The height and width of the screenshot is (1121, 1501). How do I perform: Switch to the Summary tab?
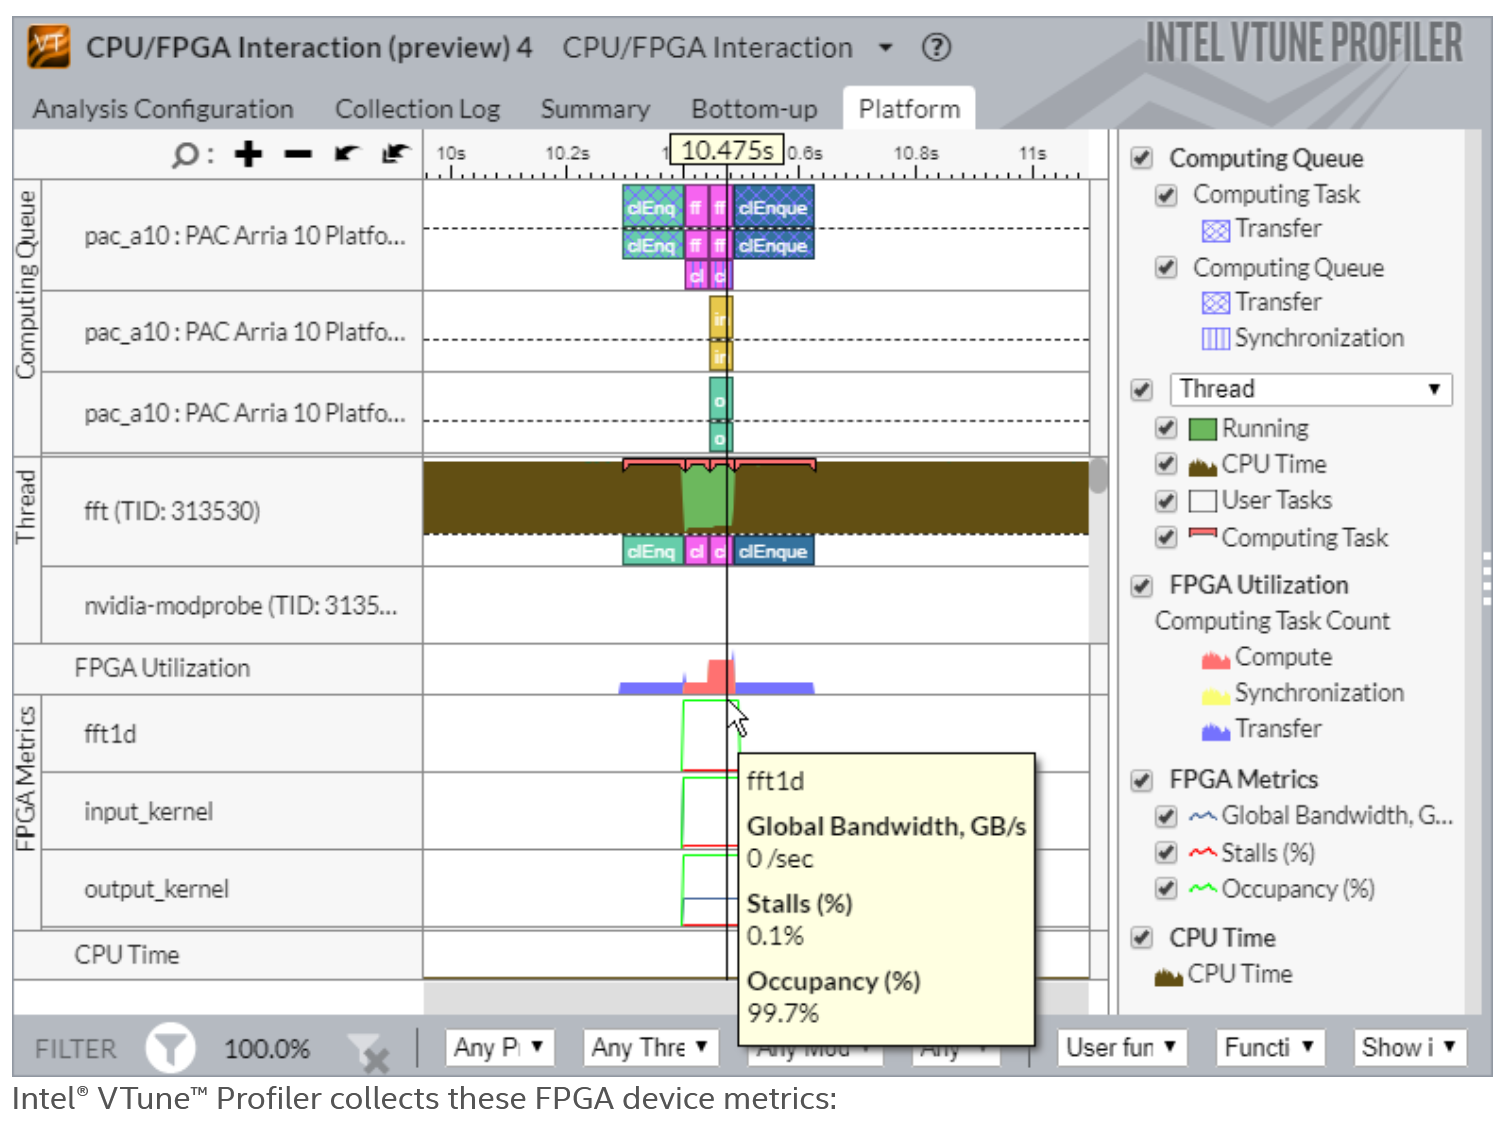click(x=595, y=109)
